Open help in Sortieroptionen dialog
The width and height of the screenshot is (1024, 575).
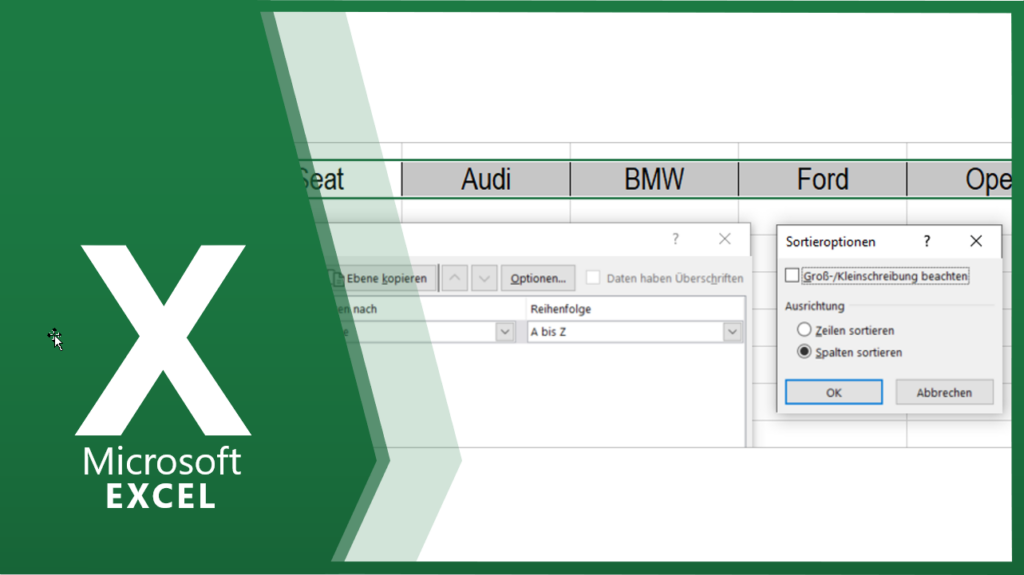(926, 241)
